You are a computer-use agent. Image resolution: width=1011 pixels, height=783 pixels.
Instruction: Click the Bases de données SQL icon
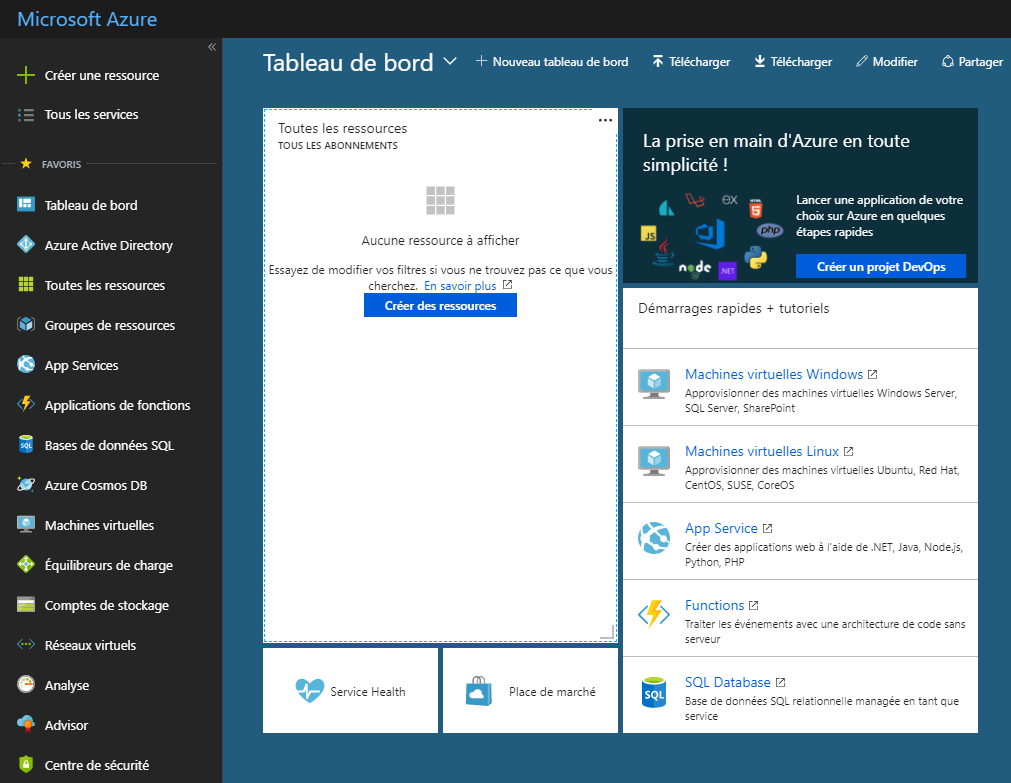26,444
